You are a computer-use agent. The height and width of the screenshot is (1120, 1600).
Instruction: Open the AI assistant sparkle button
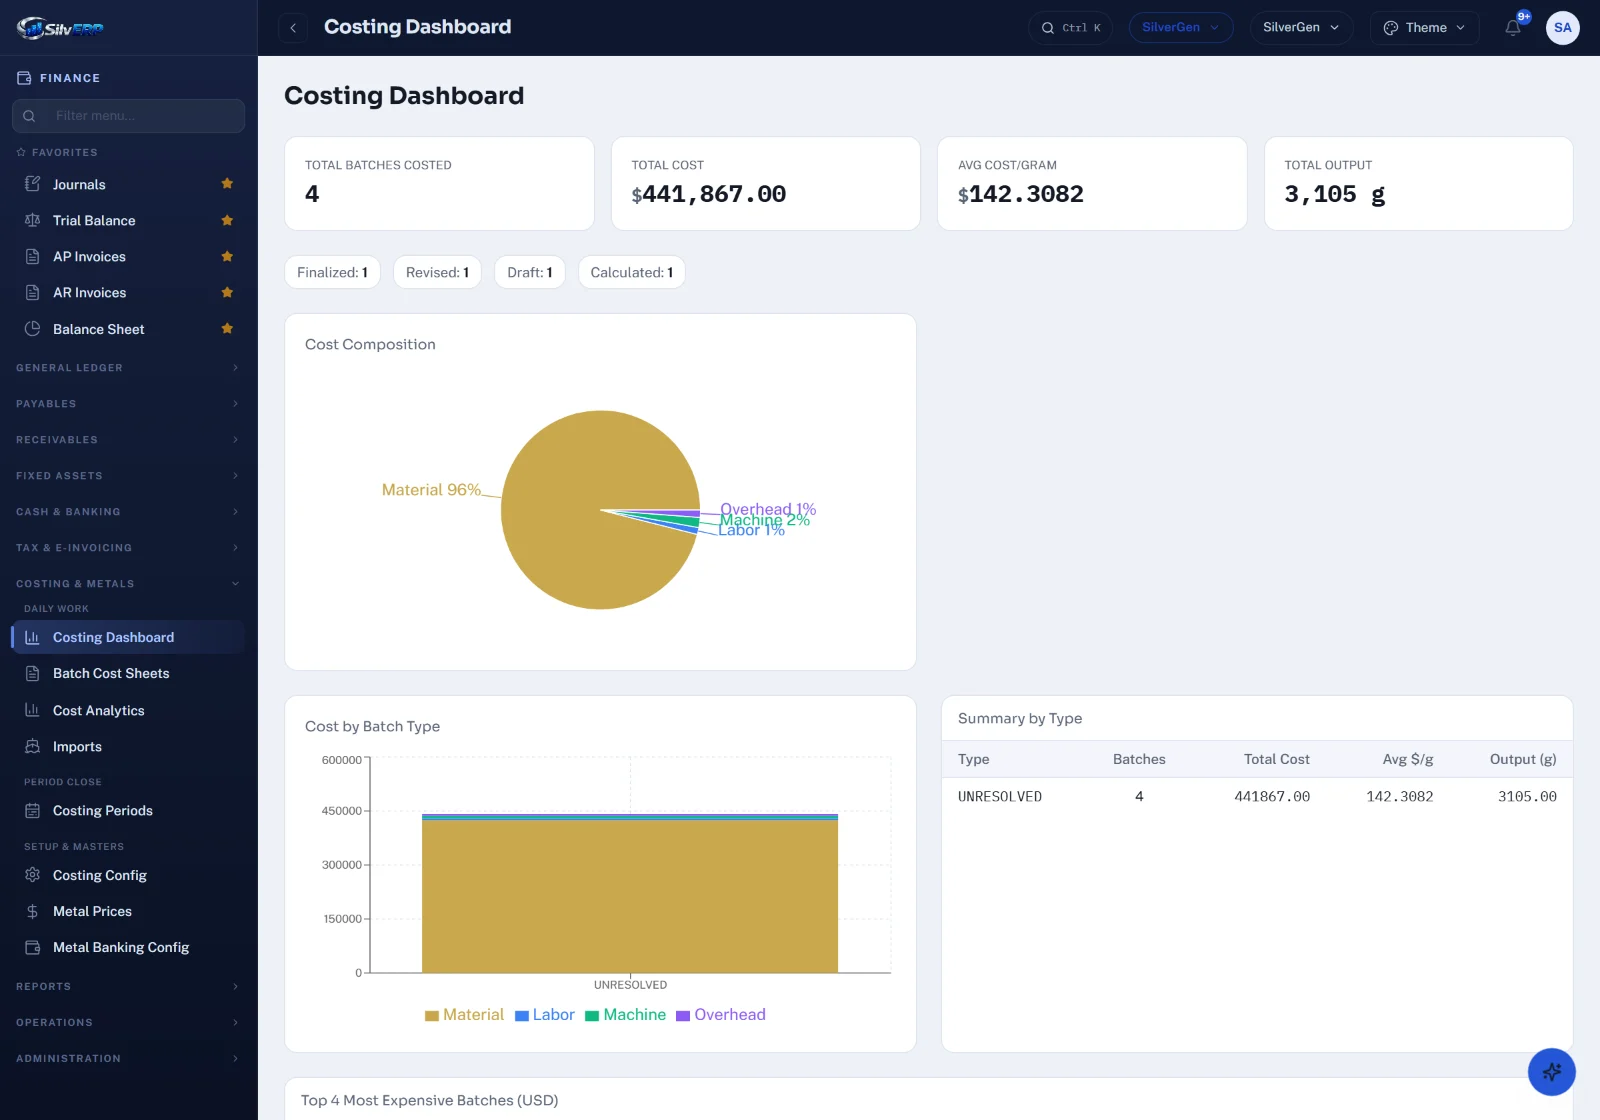[1552, 1072]
